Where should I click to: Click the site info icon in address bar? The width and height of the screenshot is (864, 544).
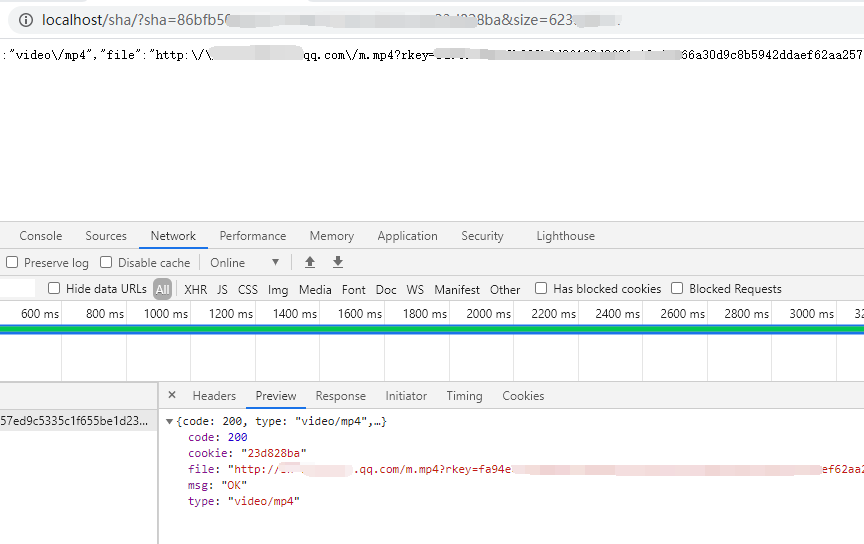click(x=24, y=20)
